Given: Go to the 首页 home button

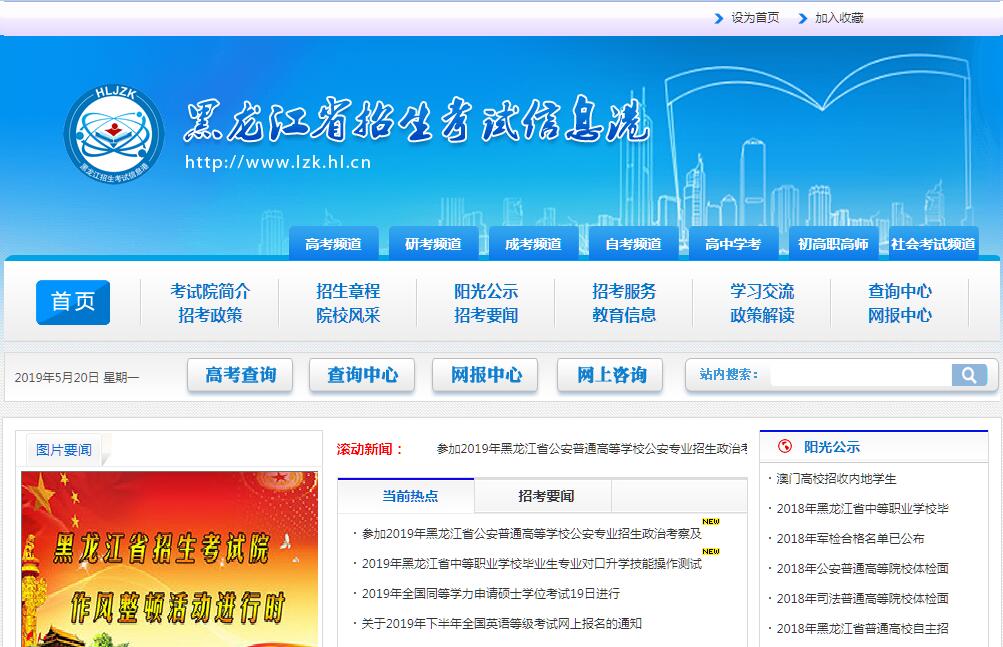Looking at the screenshot, I should tap(73, 302).
